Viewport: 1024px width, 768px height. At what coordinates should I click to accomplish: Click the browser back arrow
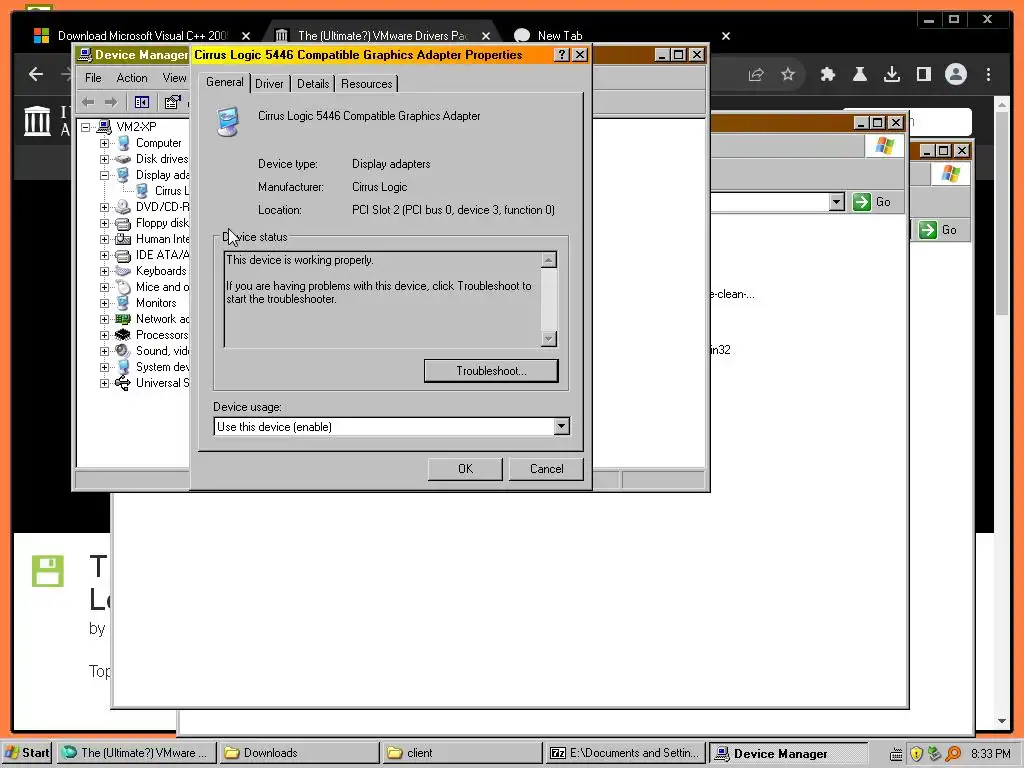tap(36, 74)
